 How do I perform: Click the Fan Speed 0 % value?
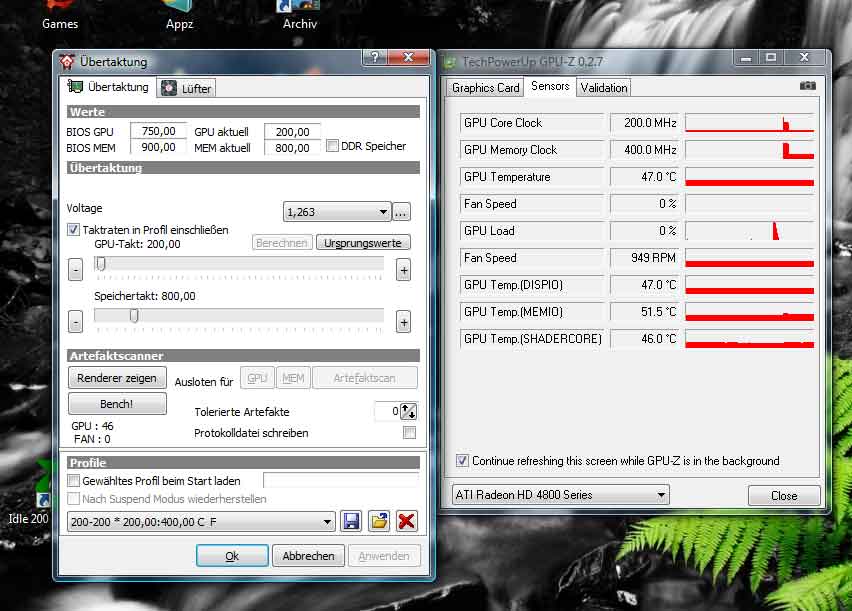pyautogui.click(x=644, y=204)
